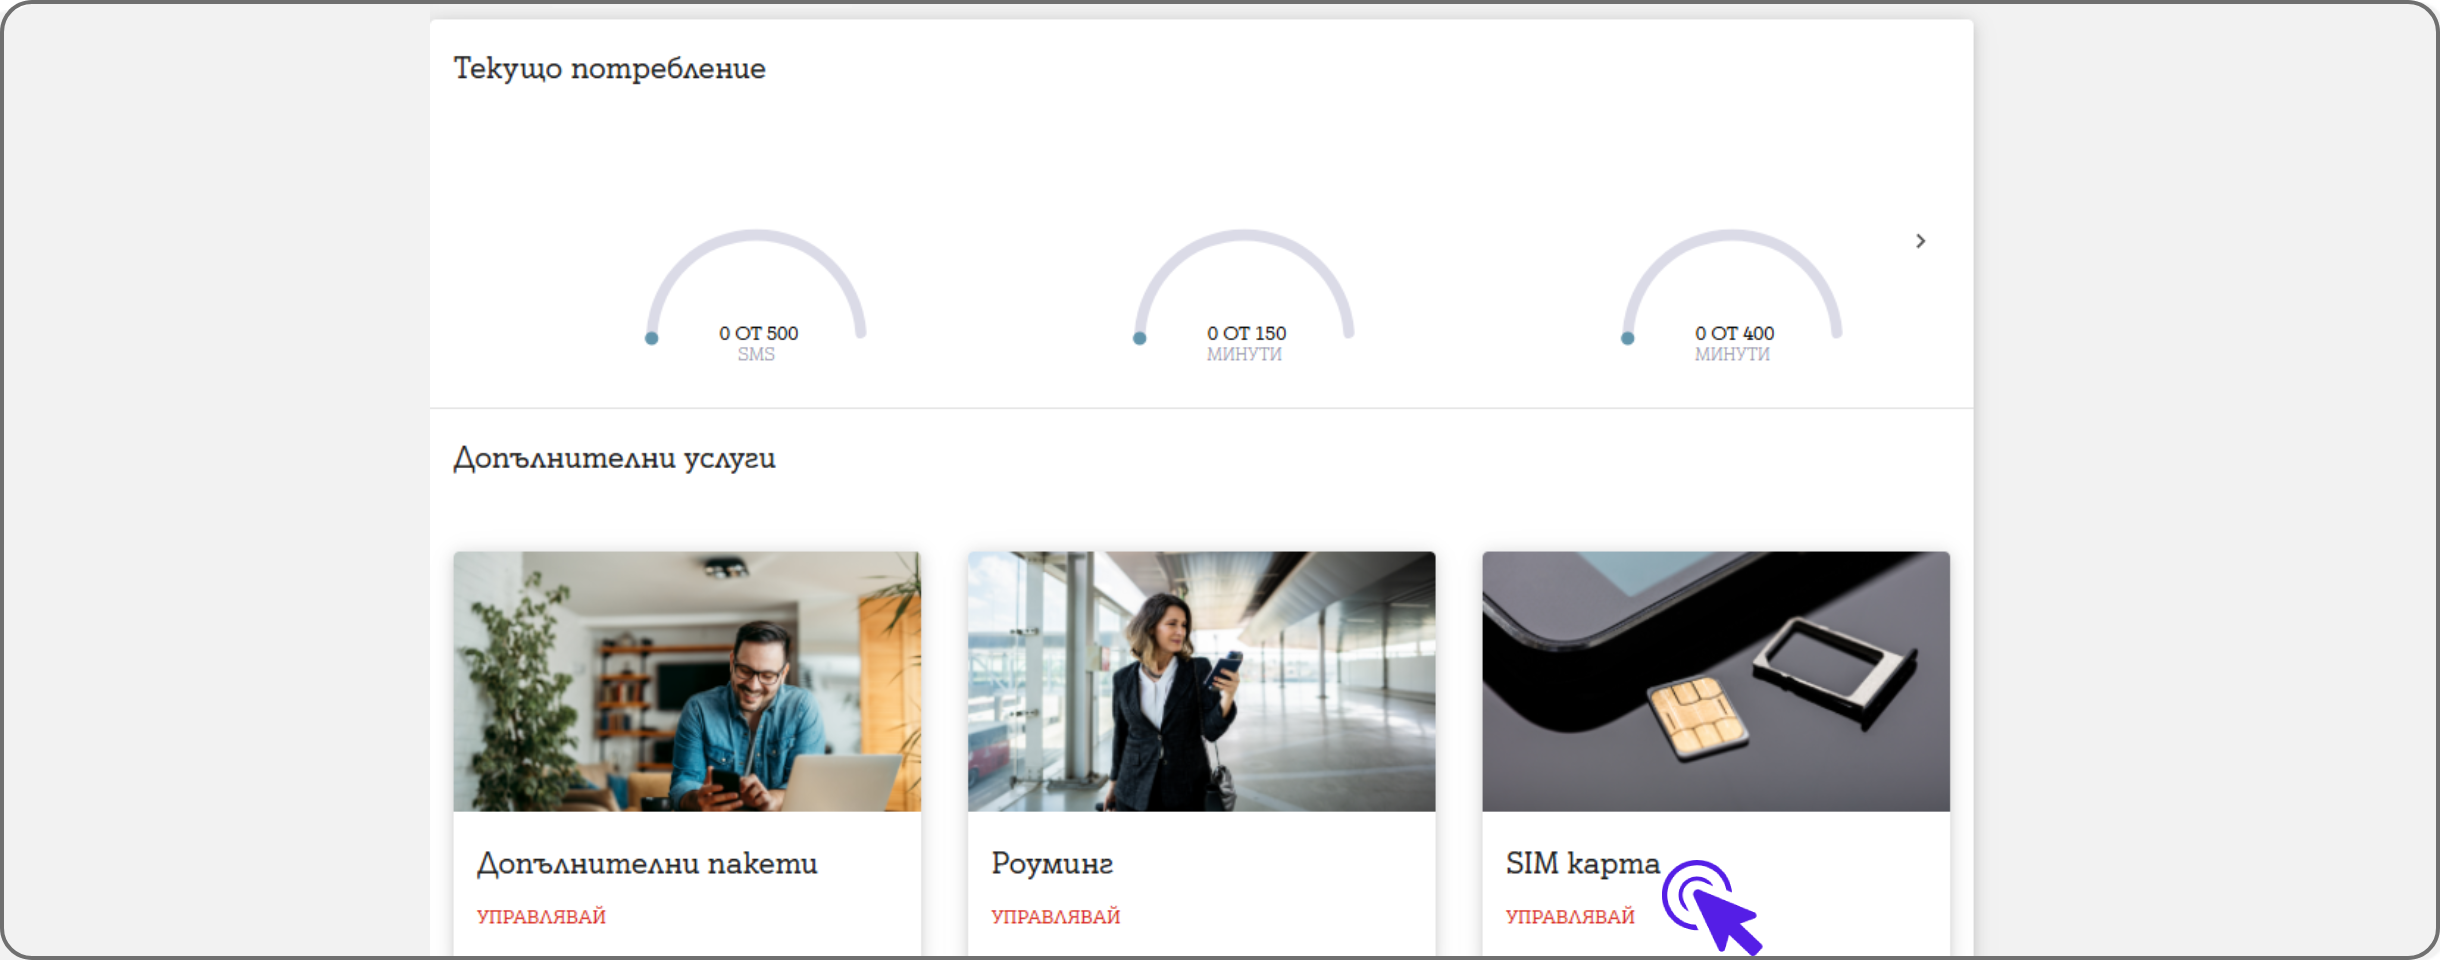This screenshot has width=2440, height=960.
Task: Select the 0 of 150 minutes gauge
Action: [x=1244, y=296]
